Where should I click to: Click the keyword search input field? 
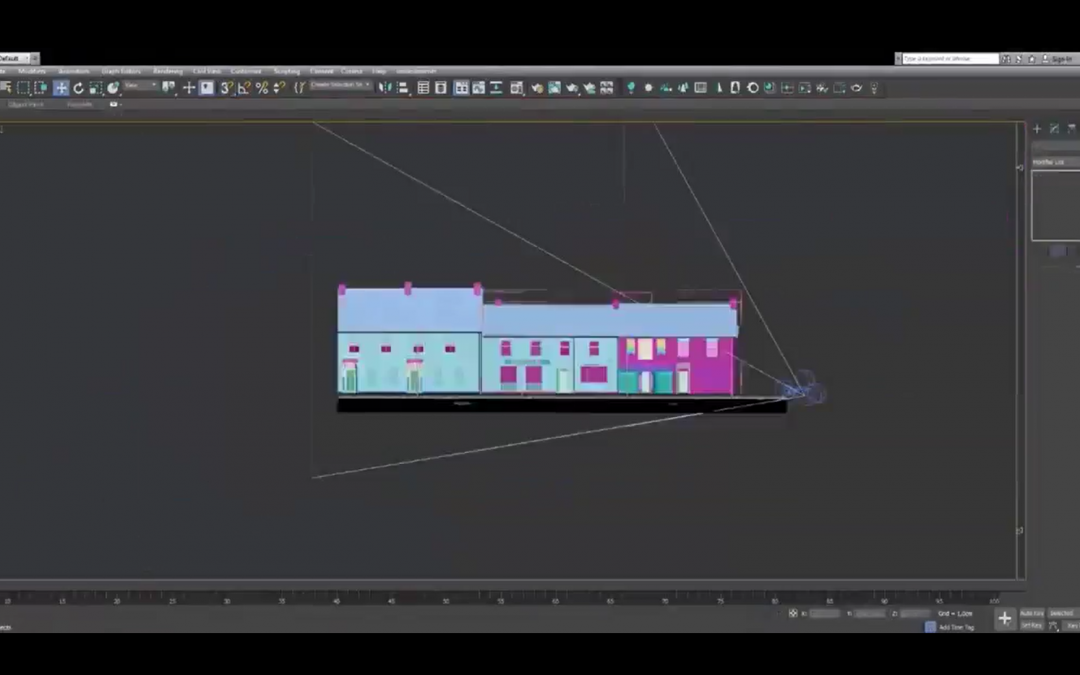[x=949, y=59]
